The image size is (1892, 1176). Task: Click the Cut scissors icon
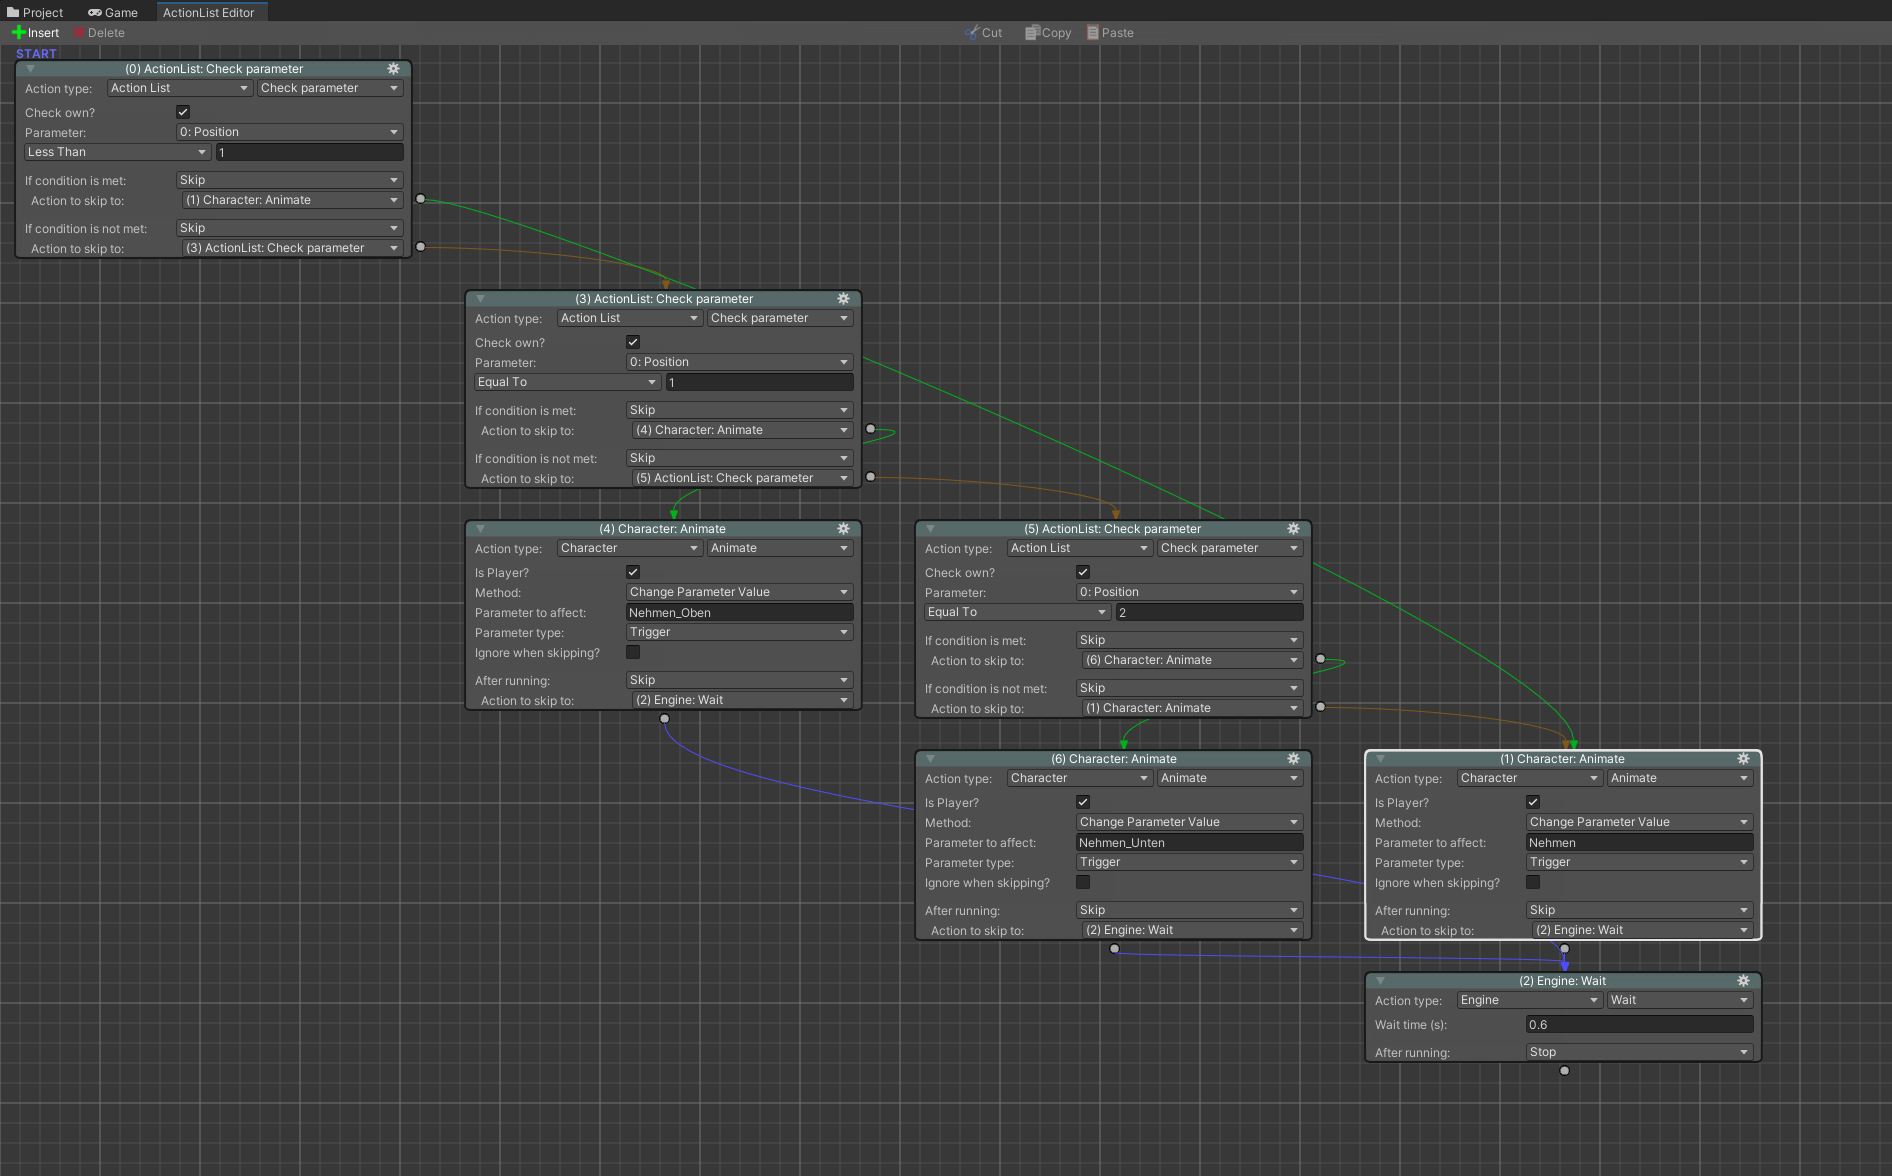click(970, 33)
